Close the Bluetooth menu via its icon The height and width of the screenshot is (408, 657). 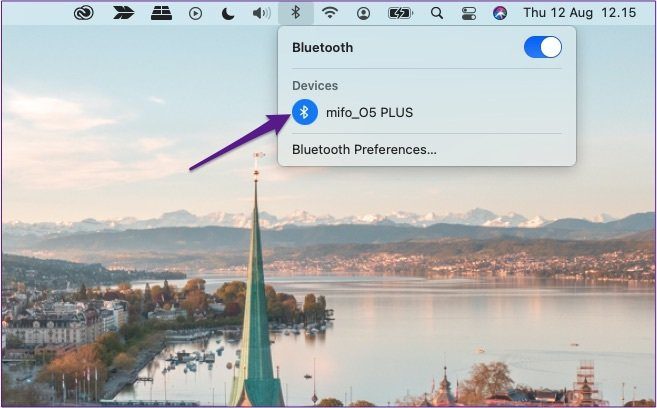pos(296,13)
